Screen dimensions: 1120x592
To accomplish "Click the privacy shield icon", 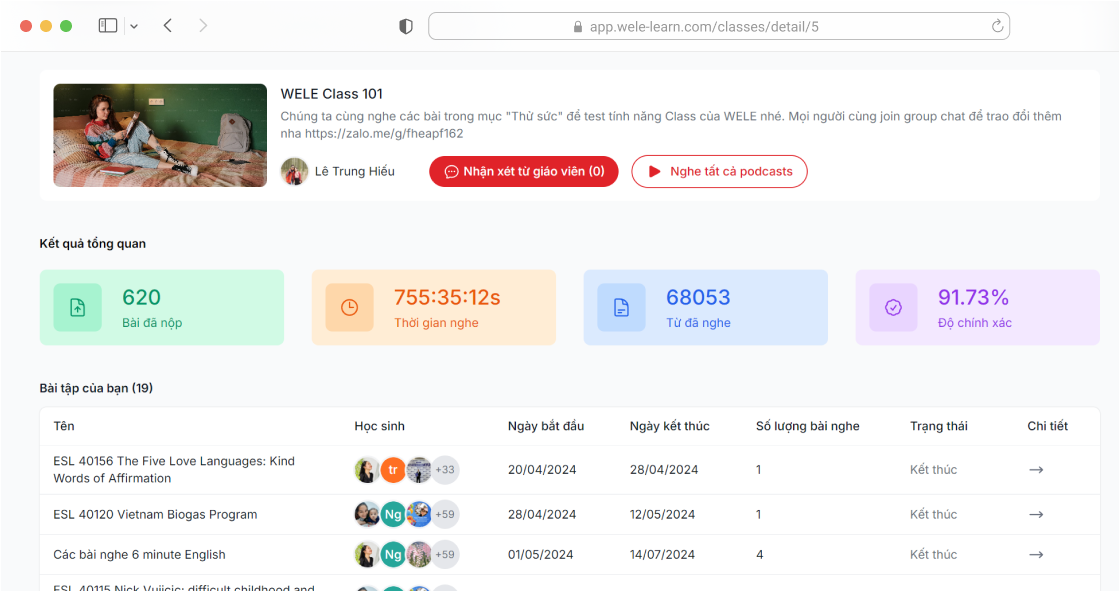I will tap(406, 27).
